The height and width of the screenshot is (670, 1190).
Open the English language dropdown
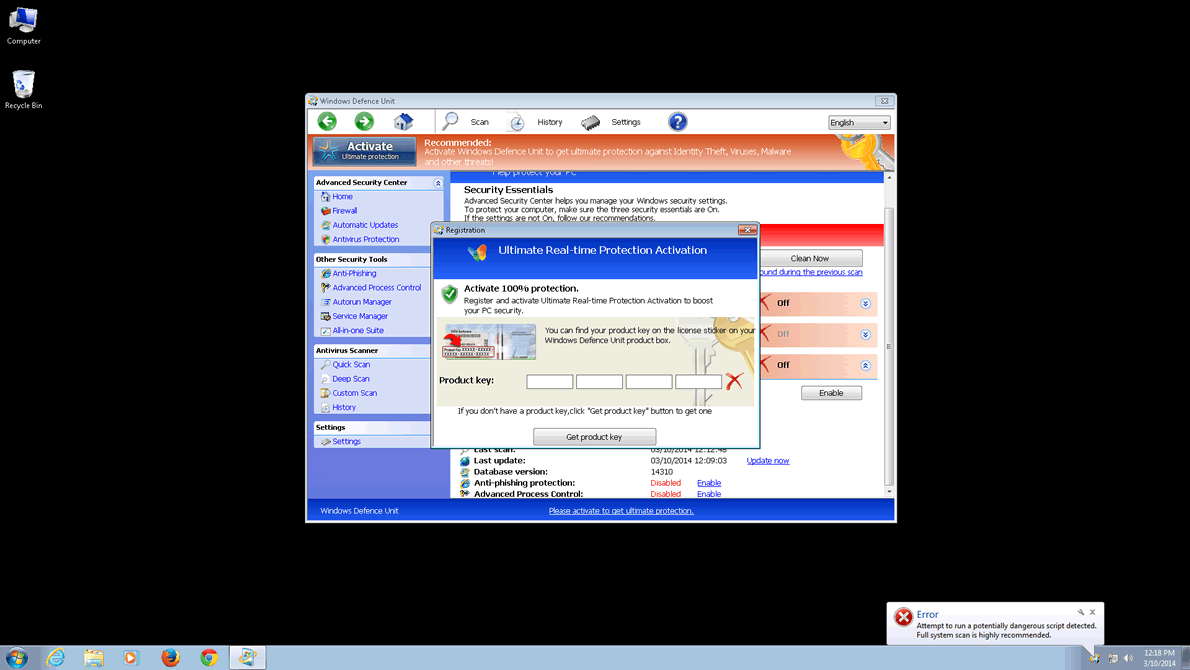[858, 123]
